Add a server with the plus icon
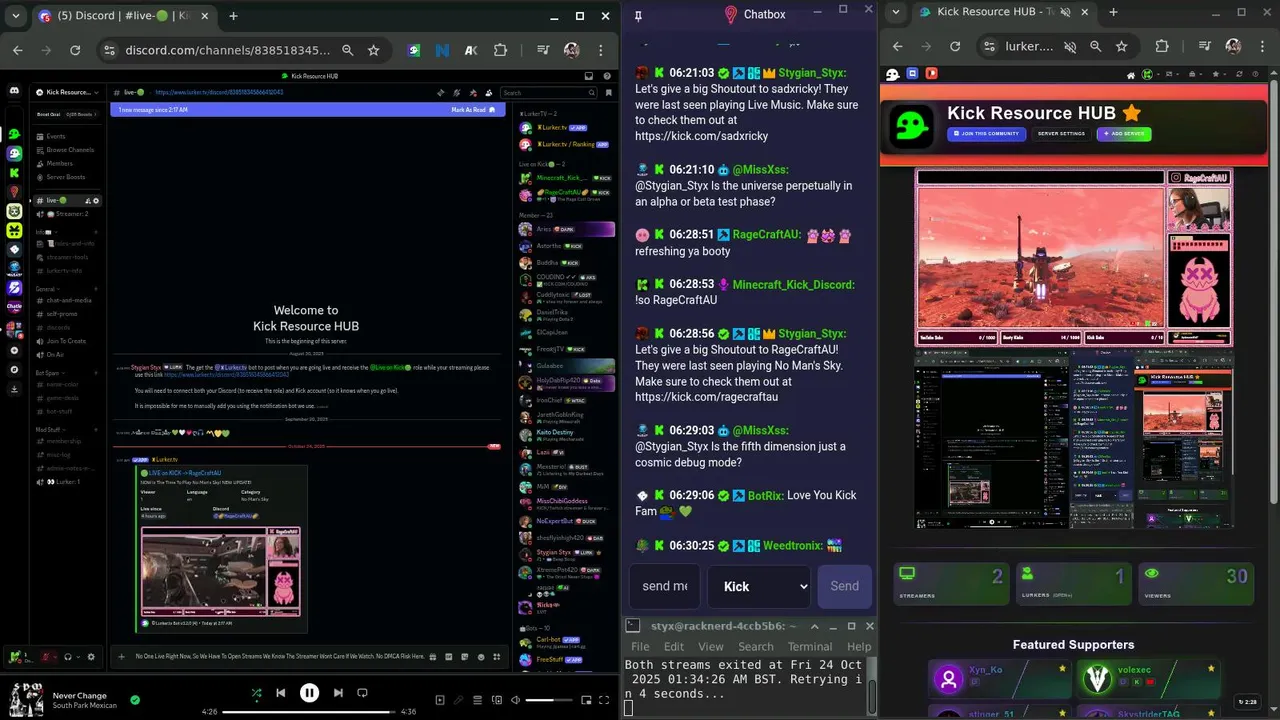 14,350
